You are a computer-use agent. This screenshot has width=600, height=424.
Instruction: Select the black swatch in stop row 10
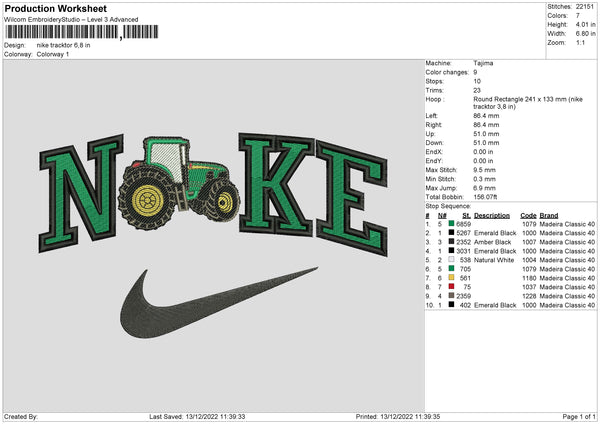coord(451,305)
